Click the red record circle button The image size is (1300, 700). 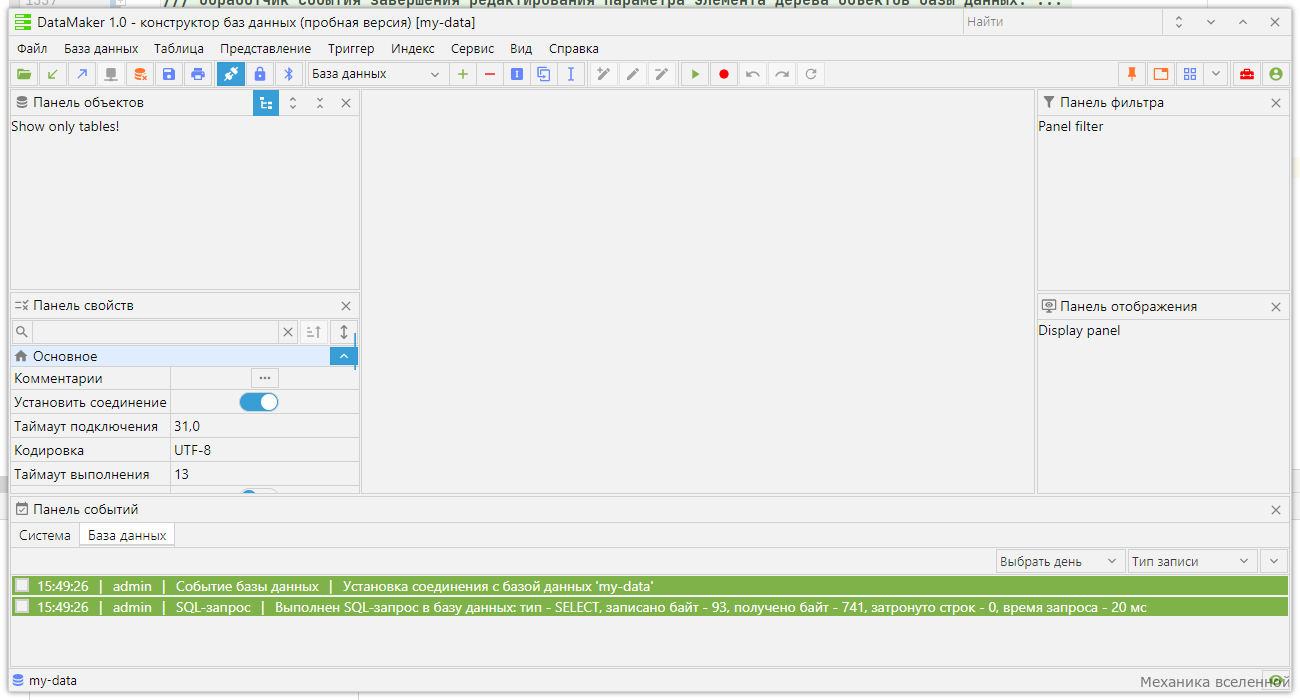coord(724,74)
